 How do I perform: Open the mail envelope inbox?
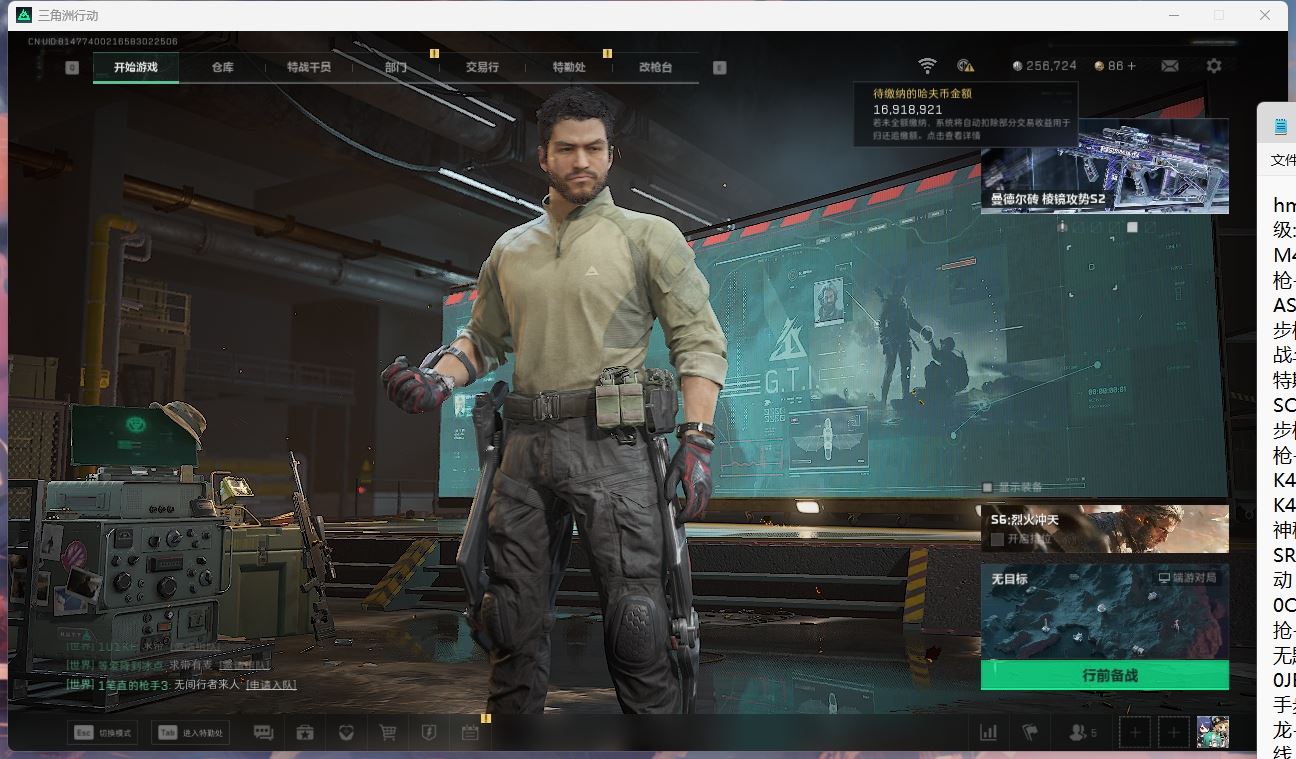coord(1169,66)
